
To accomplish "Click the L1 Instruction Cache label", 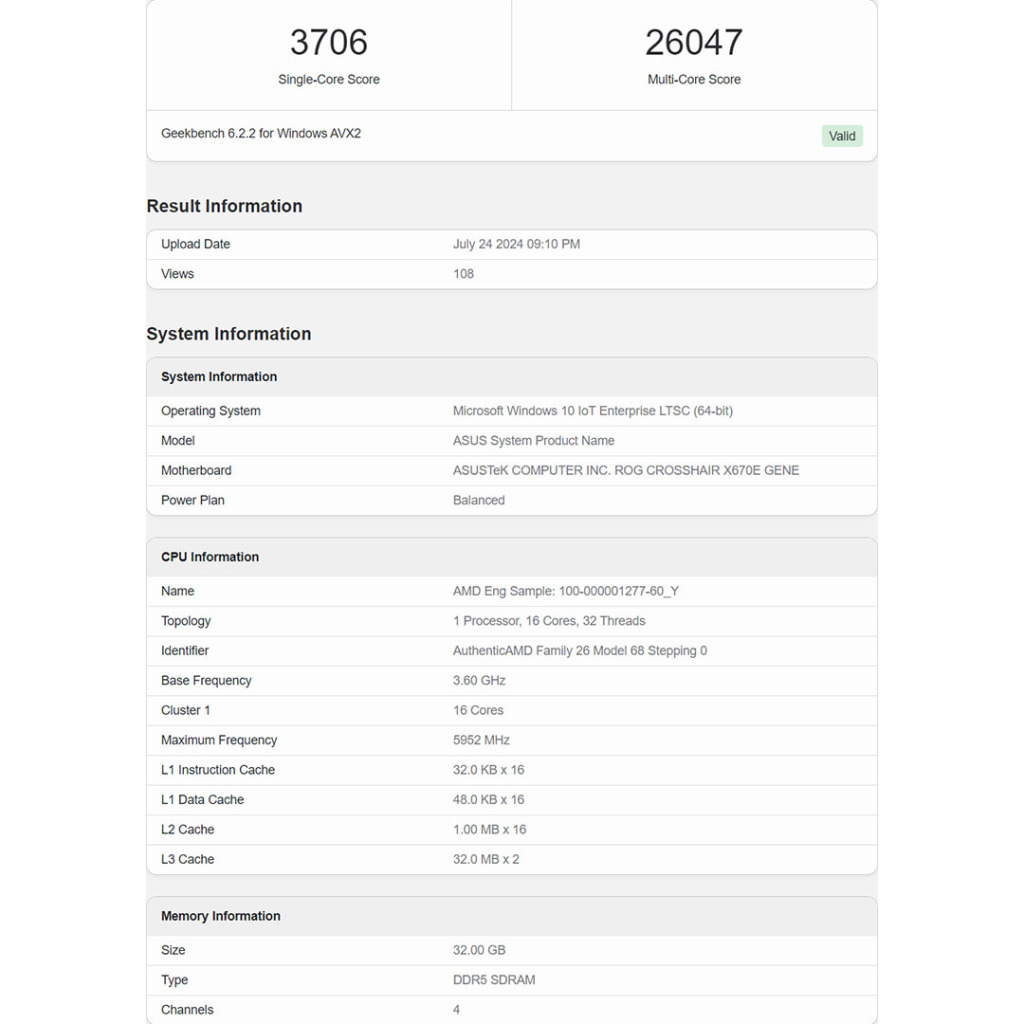I will point(217,770).
